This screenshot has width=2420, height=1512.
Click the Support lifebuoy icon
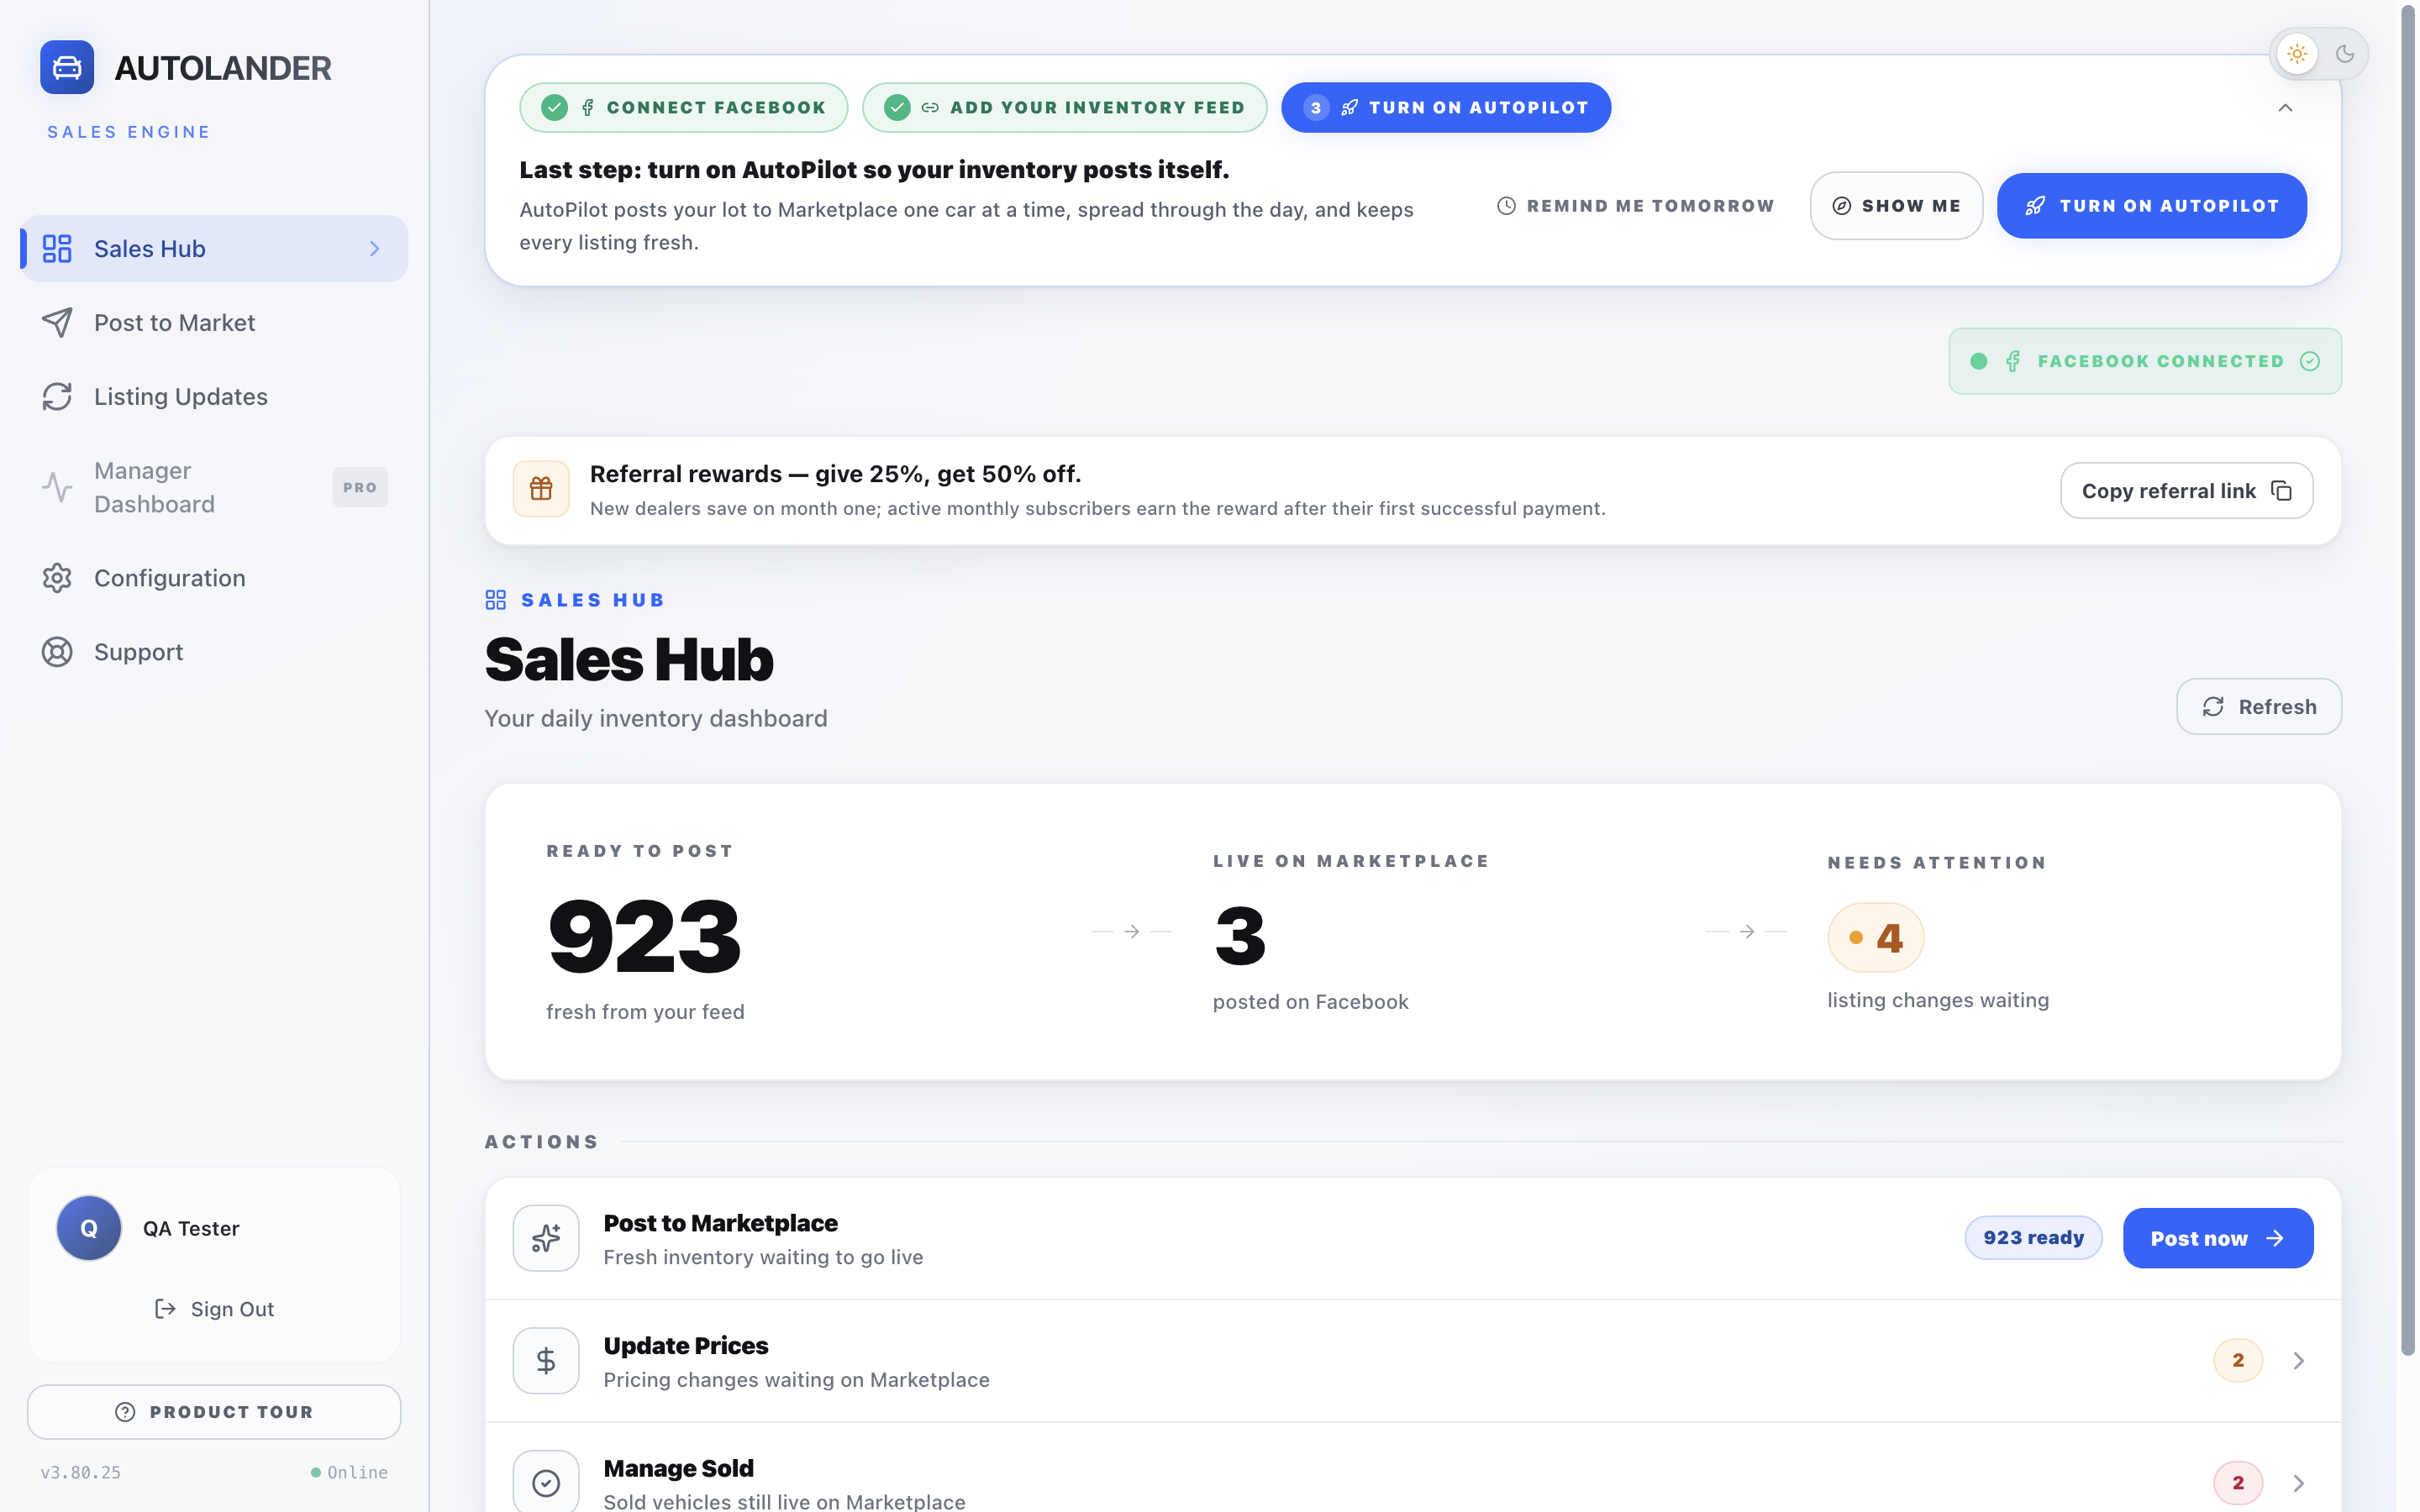click(x=57, y=652)
